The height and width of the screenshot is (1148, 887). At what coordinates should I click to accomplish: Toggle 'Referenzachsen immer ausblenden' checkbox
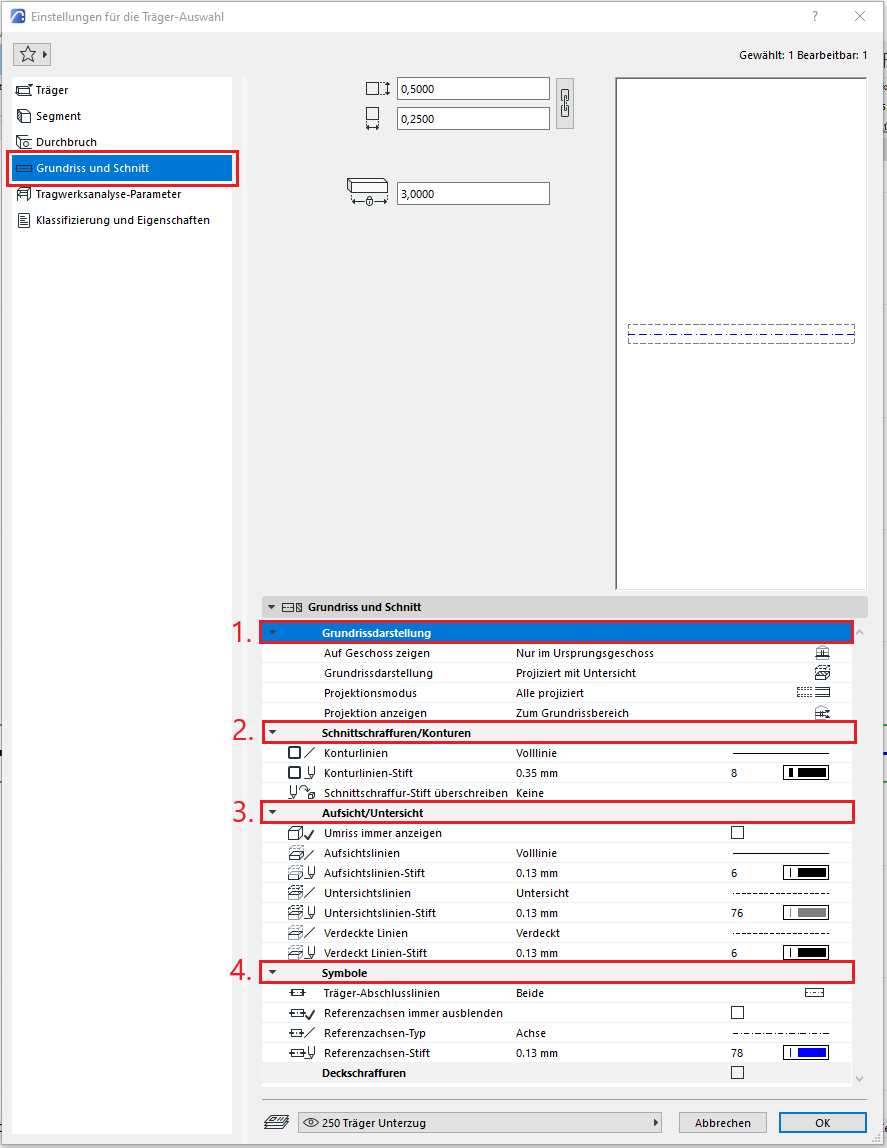738,1013
